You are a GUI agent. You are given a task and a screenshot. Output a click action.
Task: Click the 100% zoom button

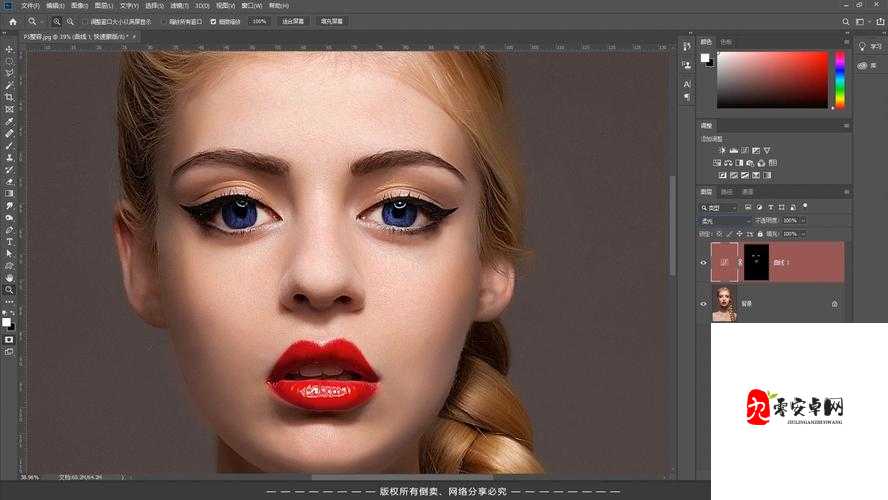[x=259, y=21]
